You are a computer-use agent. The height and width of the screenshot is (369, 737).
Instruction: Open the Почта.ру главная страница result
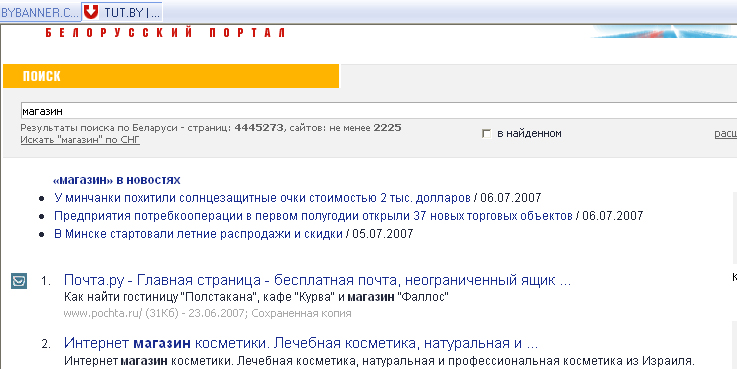[317, 281]
